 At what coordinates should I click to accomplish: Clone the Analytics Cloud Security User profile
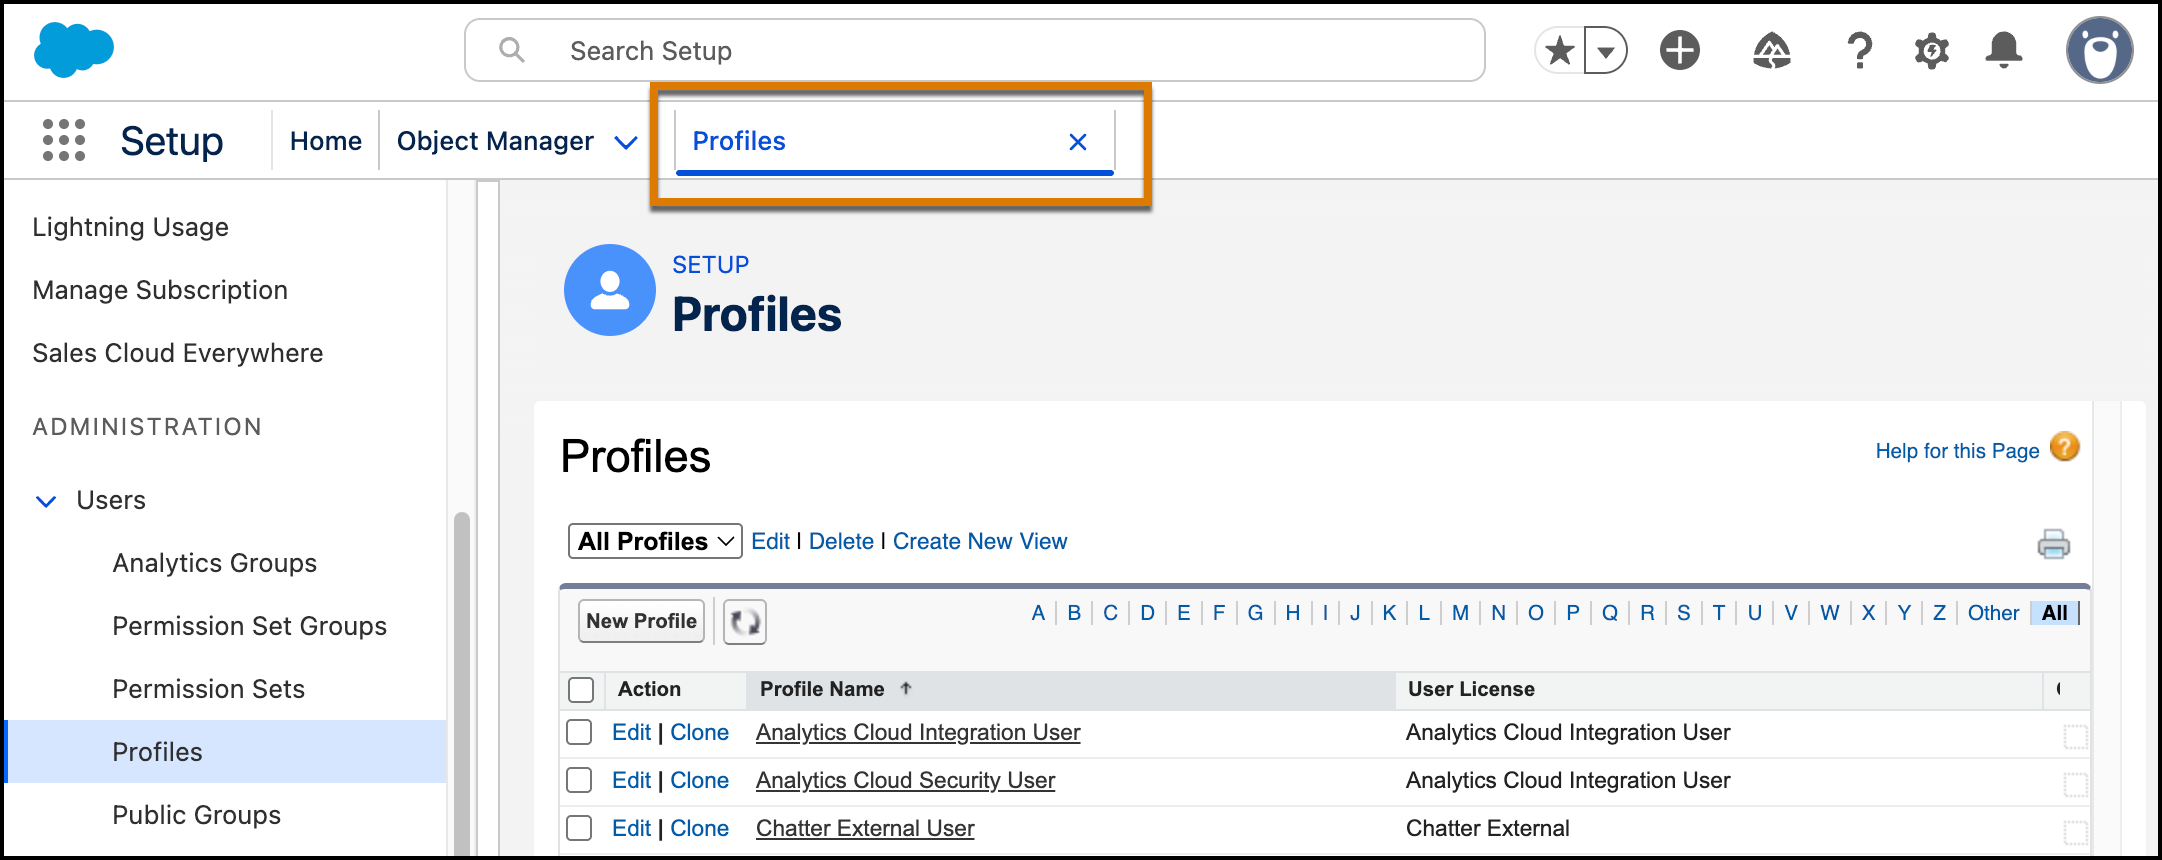(x=699, y=780)
